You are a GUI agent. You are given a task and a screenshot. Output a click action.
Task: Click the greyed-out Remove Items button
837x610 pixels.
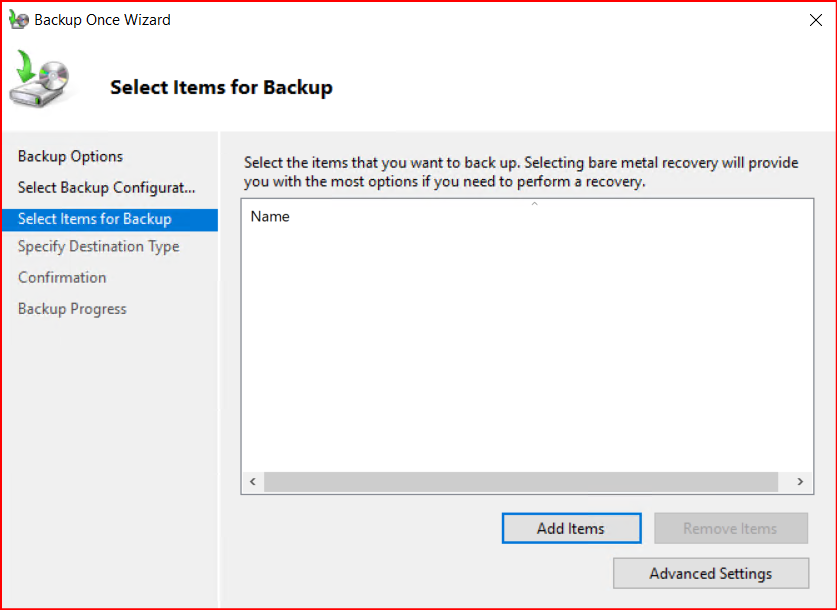click(x=730, y=528)
